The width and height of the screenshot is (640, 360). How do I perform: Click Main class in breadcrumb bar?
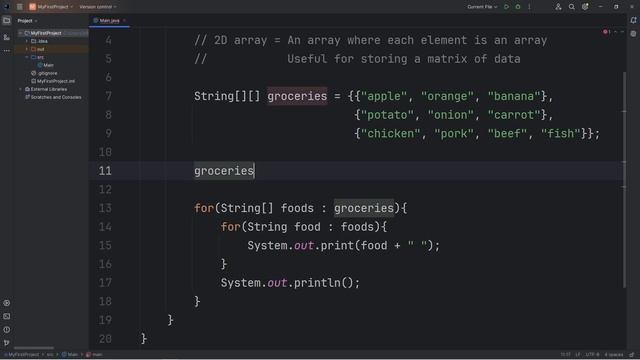pyautogui.click(x=70, y=355)
